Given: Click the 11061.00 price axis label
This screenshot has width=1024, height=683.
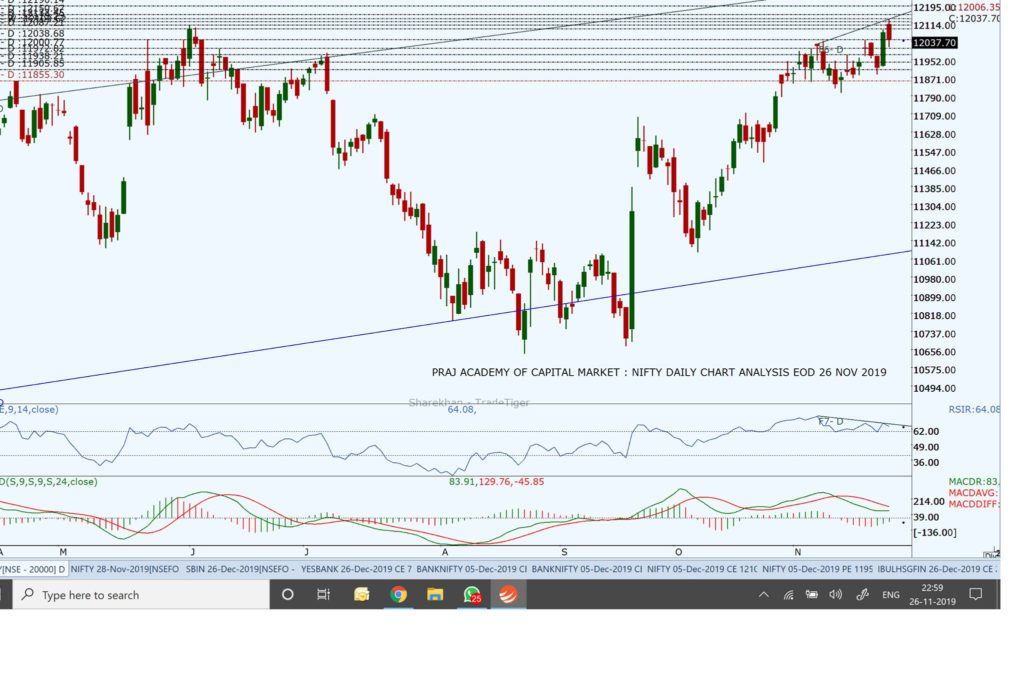Looking at the screenshot, I should tap(935, 261).
